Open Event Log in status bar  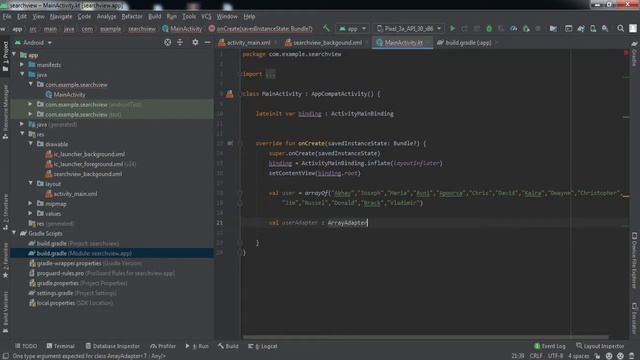point(550,346)
